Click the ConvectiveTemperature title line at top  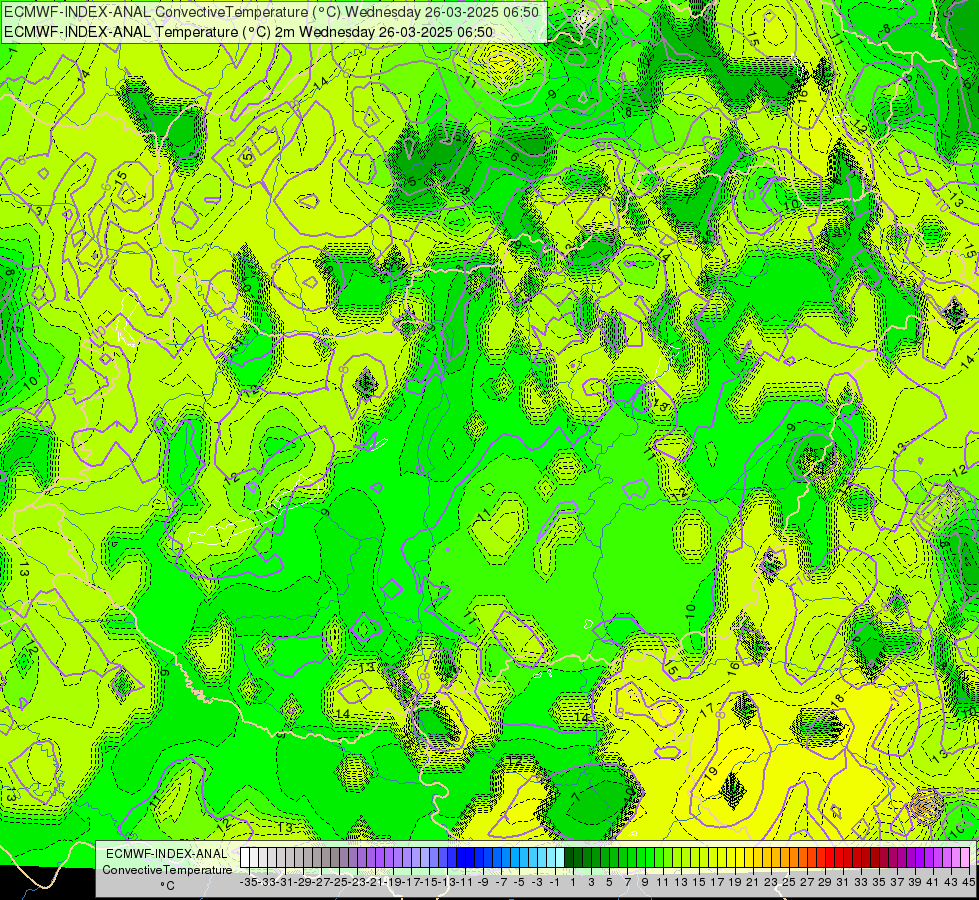coord(272,12)
